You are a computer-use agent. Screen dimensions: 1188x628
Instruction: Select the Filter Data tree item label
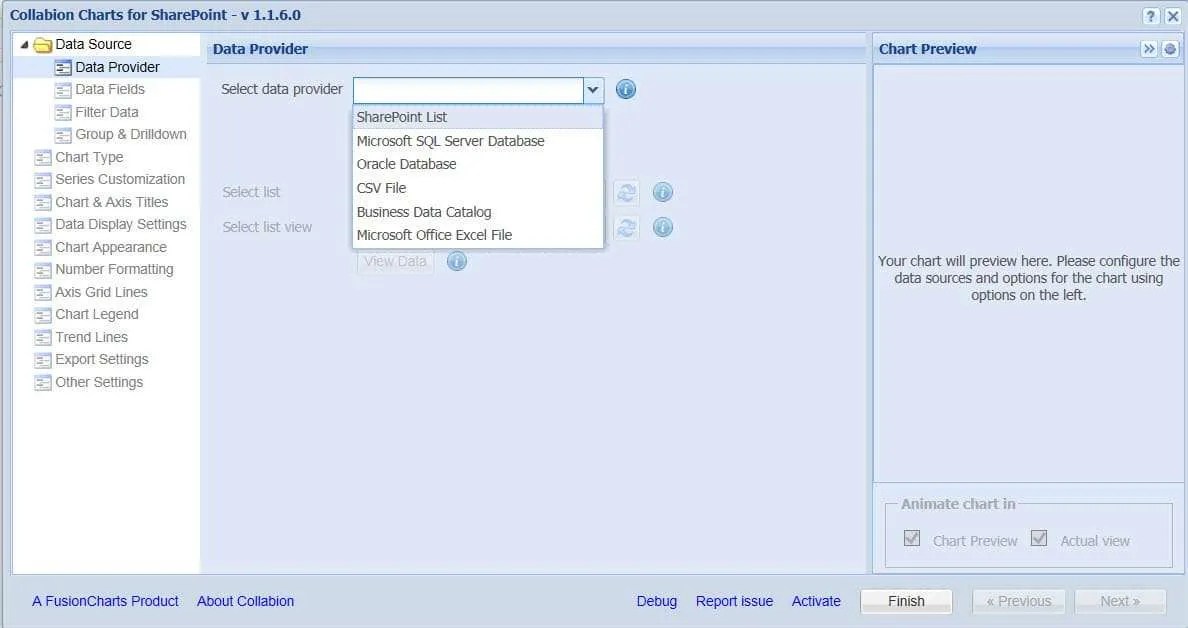[107, 112]
